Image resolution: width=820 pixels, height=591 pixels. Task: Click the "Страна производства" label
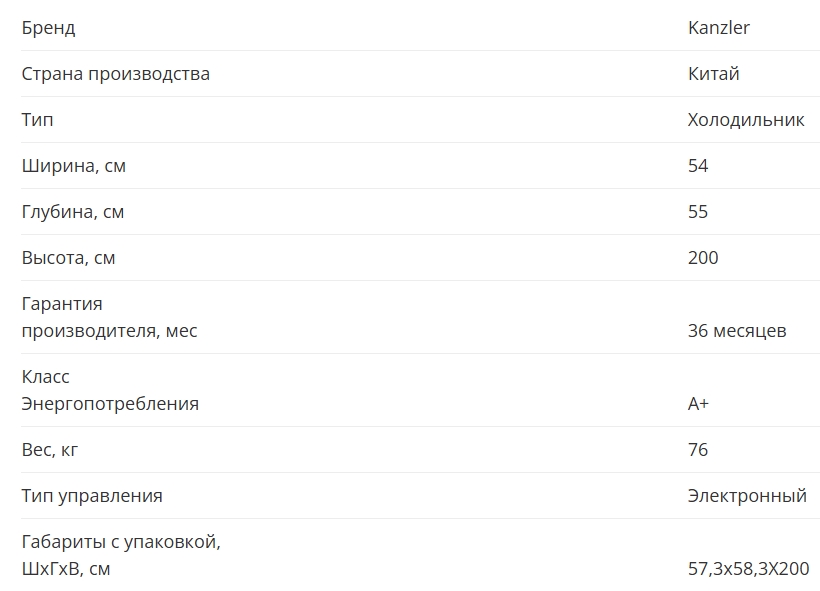[115, 74]
